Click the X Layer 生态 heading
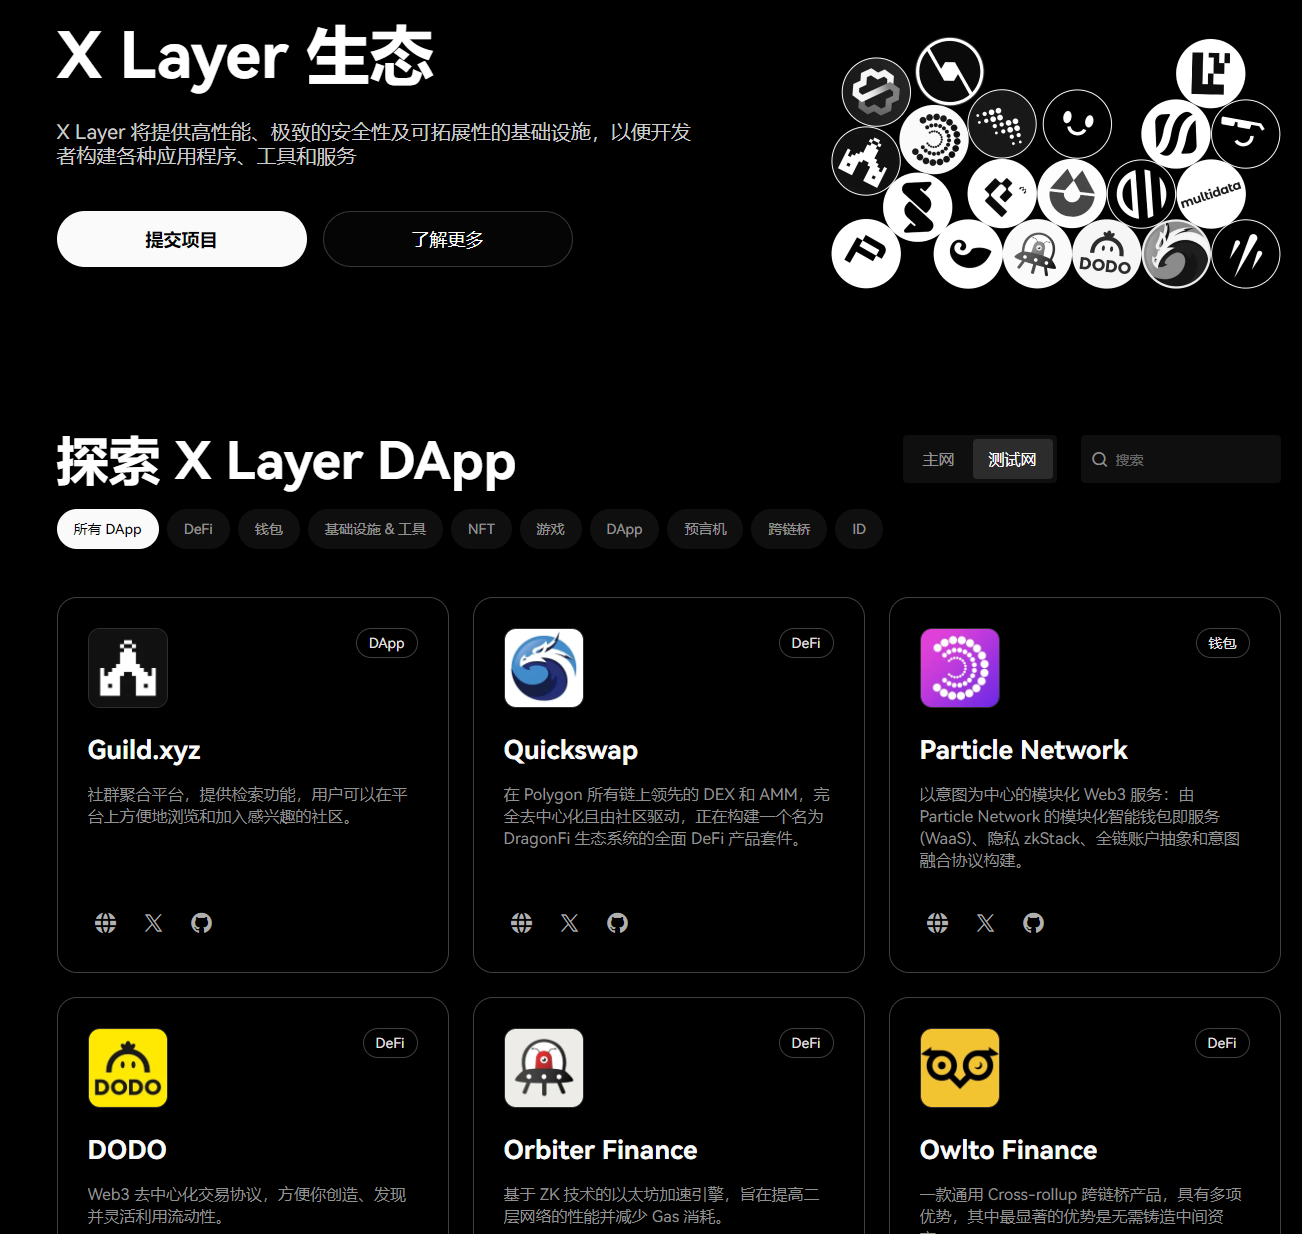The width and height of the screenshot is (1302, 1234). pos(245,56)
